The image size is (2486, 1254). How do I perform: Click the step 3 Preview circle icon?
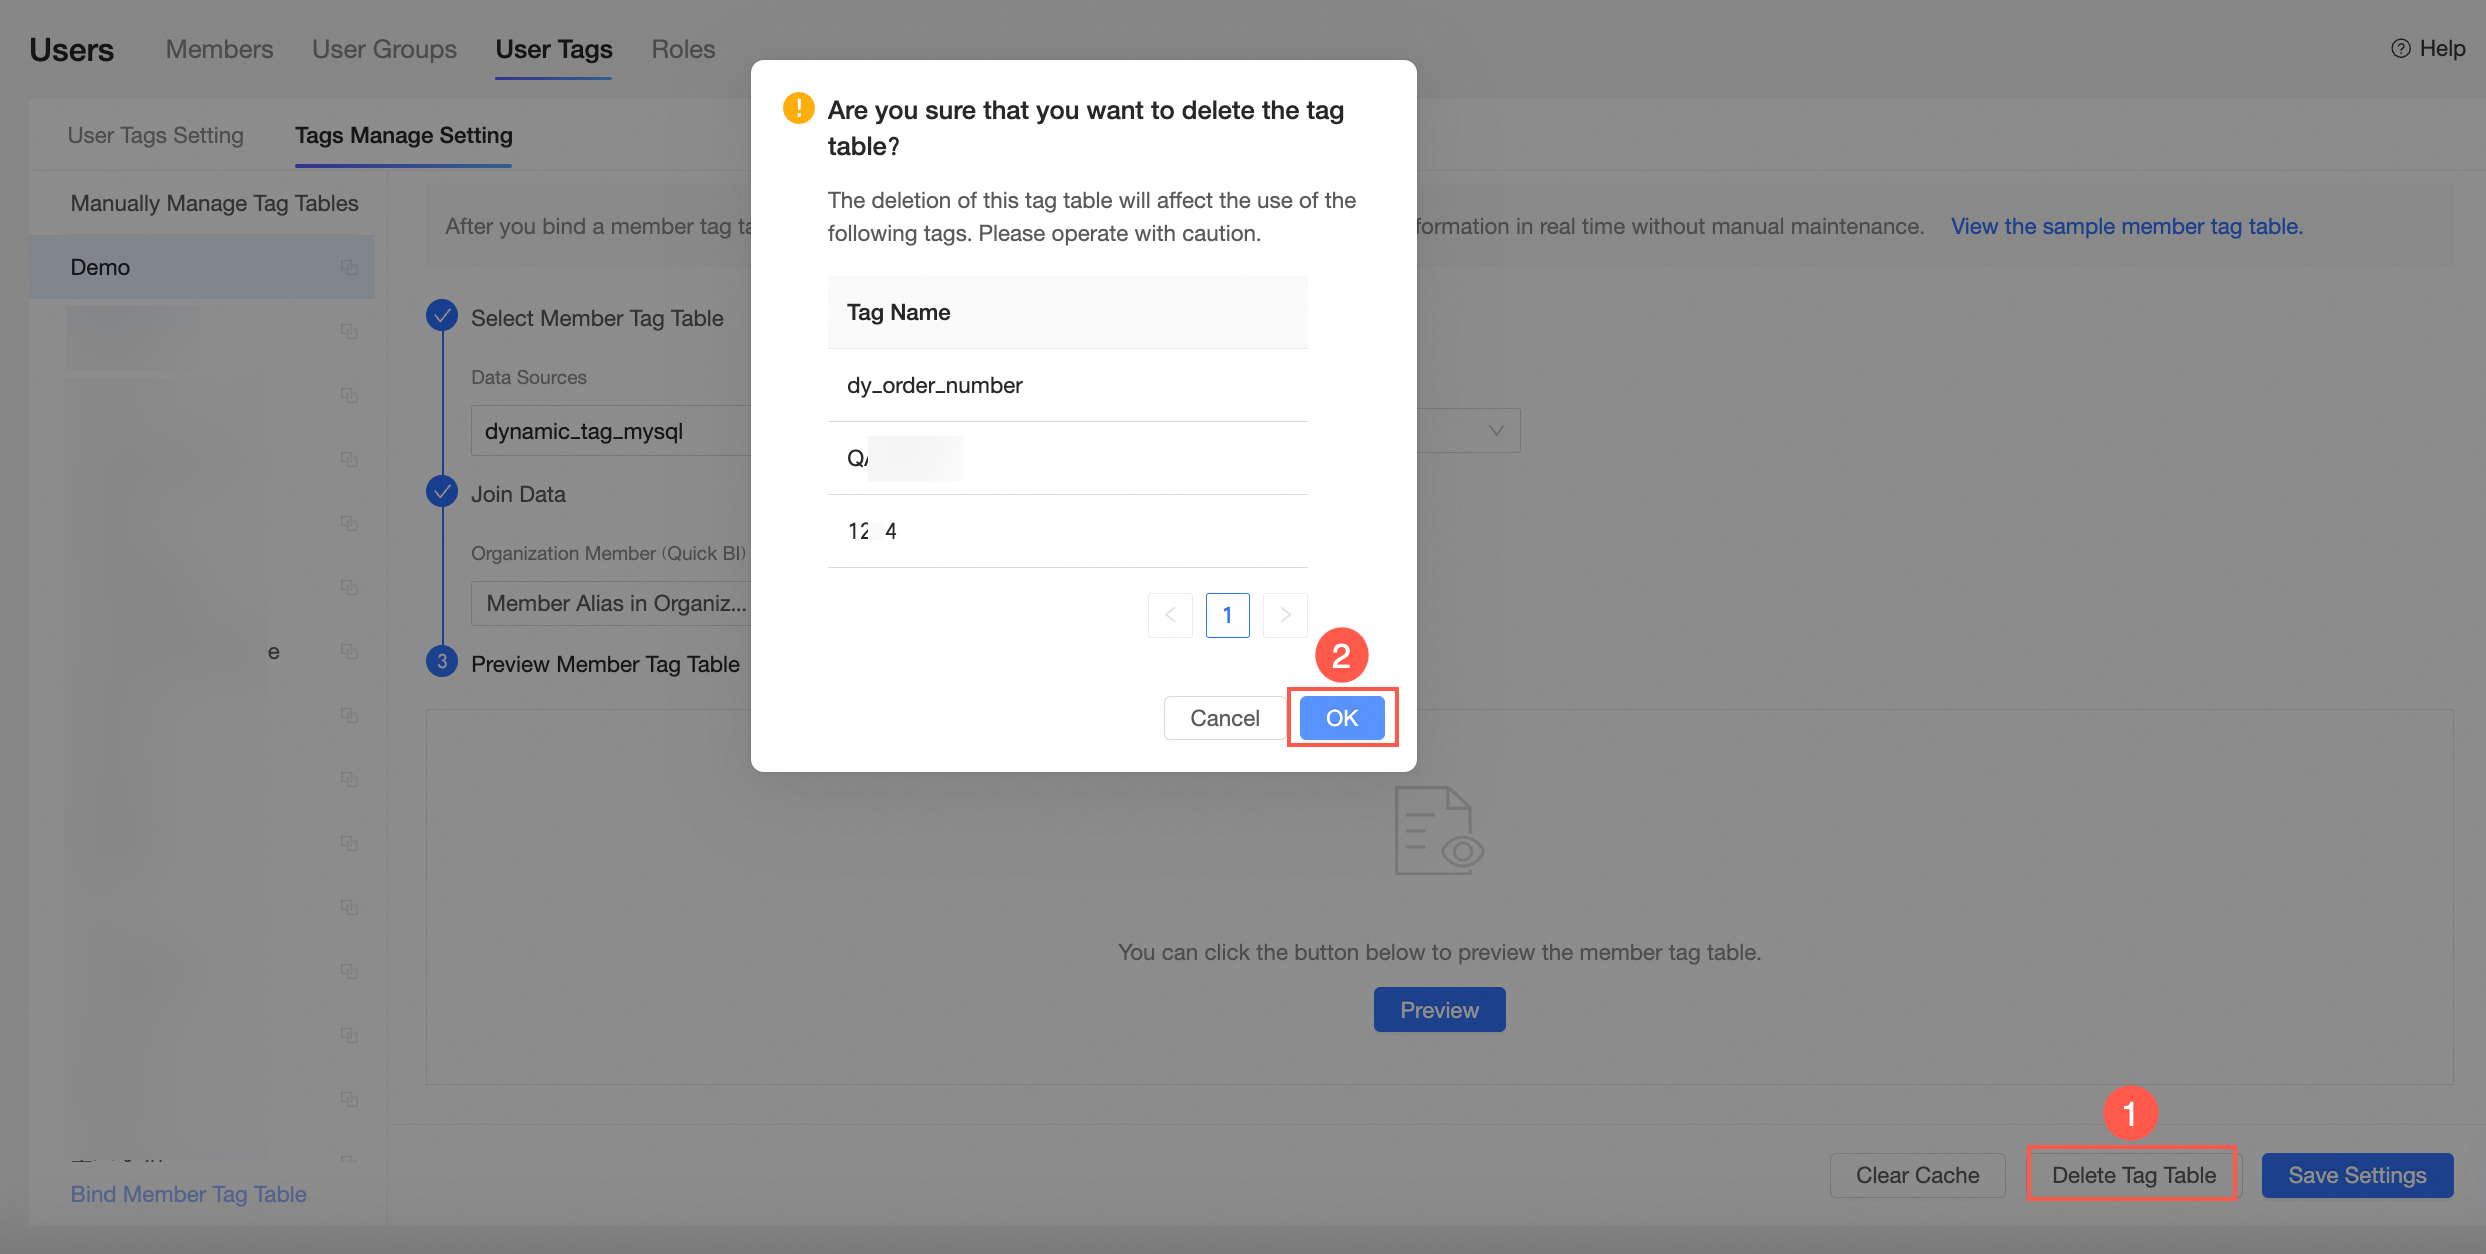coord(442,662)
